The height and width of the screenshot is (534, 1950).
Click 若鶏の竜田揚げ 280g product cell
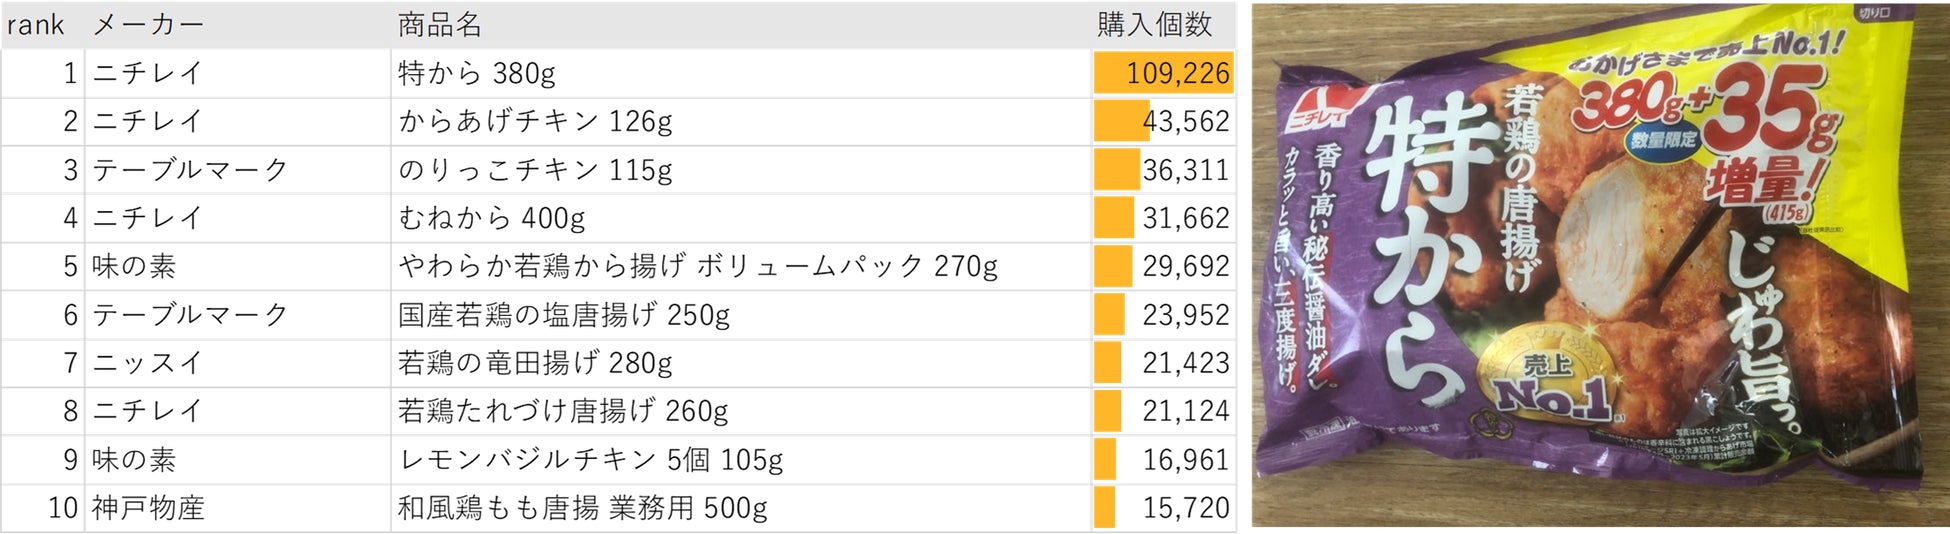[535, 363]
